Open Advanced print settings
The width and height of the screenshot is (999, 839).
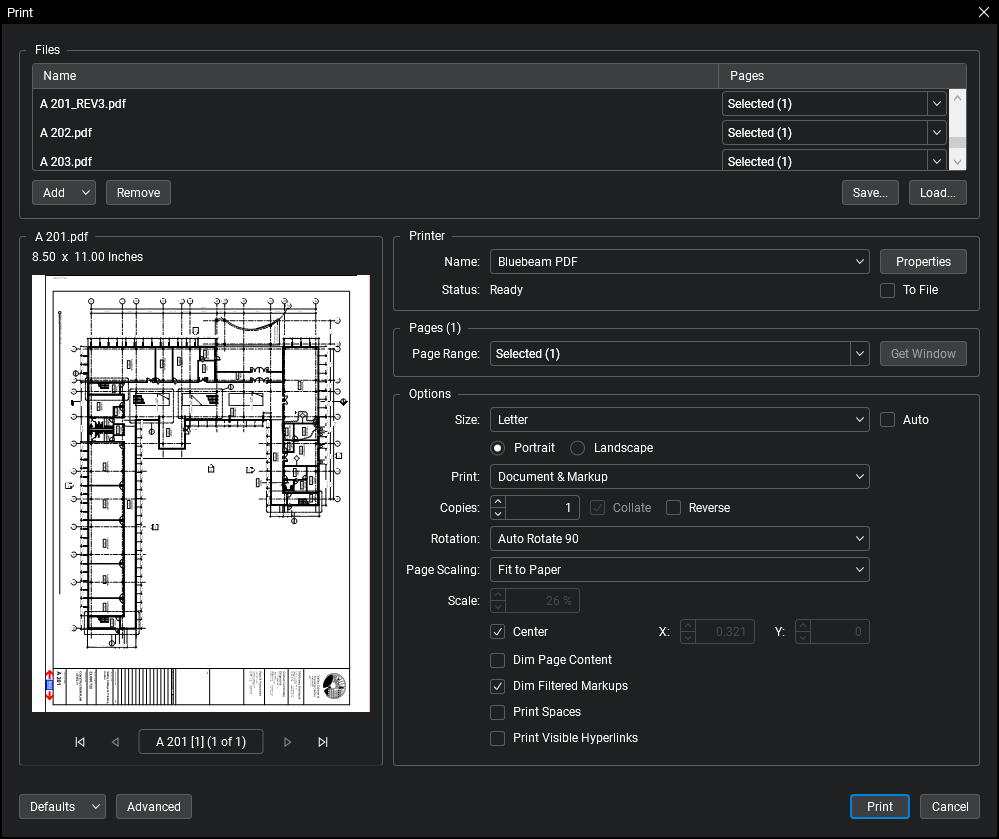[153, 807]
